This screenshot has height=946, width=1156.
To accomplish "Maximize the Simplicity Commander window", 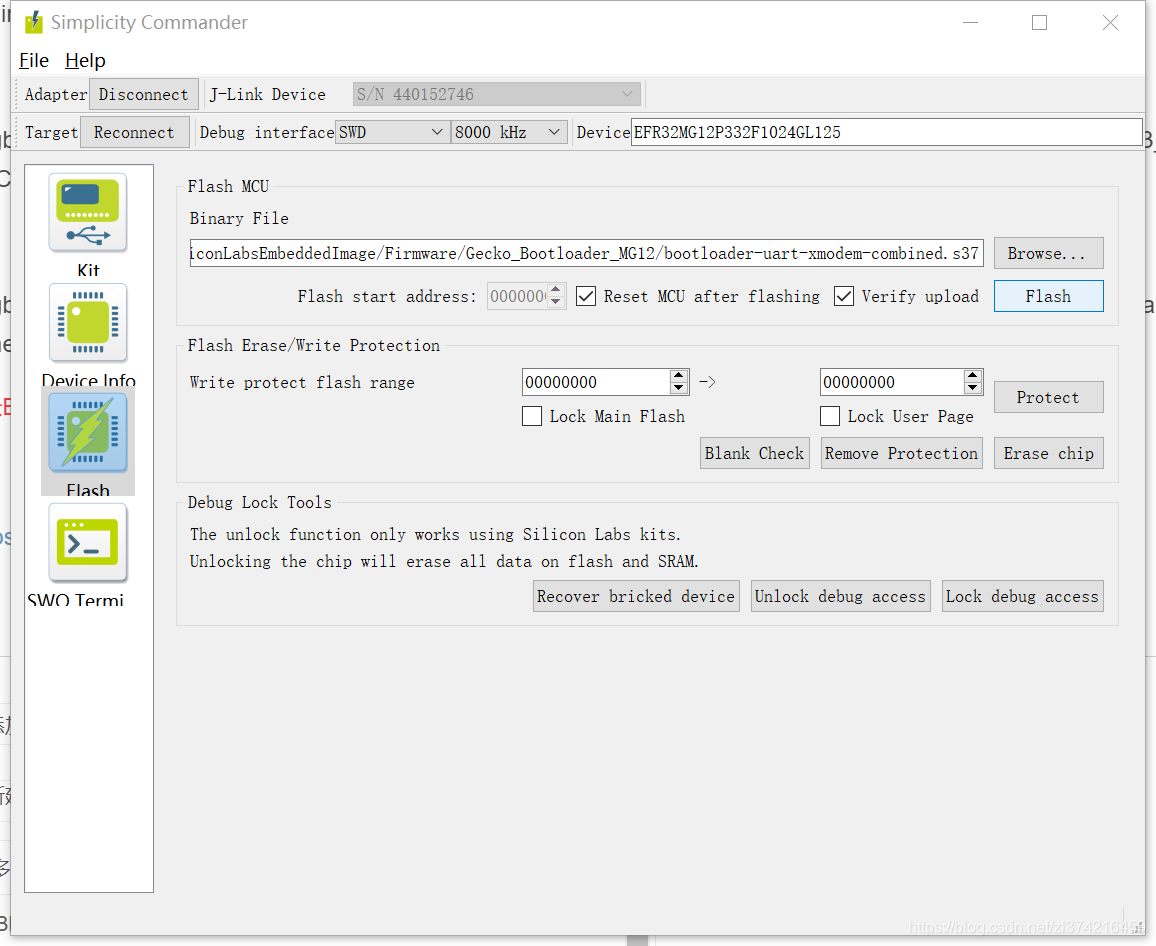I will 1040,23.
